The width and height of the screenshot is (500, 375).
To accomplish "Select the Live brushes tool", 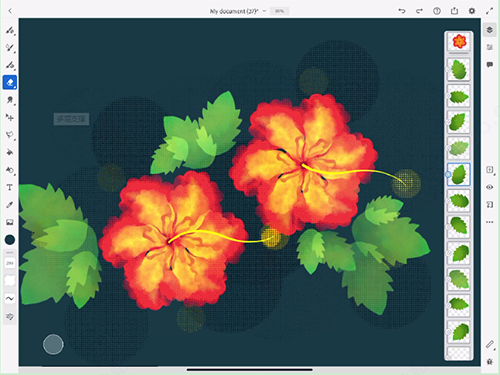I will (10, 48).
